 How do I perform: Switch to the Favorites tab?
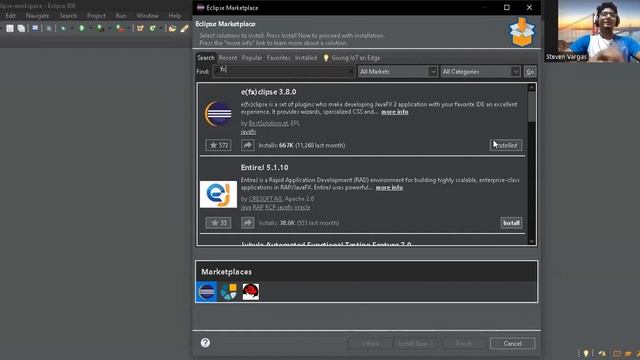278,58
